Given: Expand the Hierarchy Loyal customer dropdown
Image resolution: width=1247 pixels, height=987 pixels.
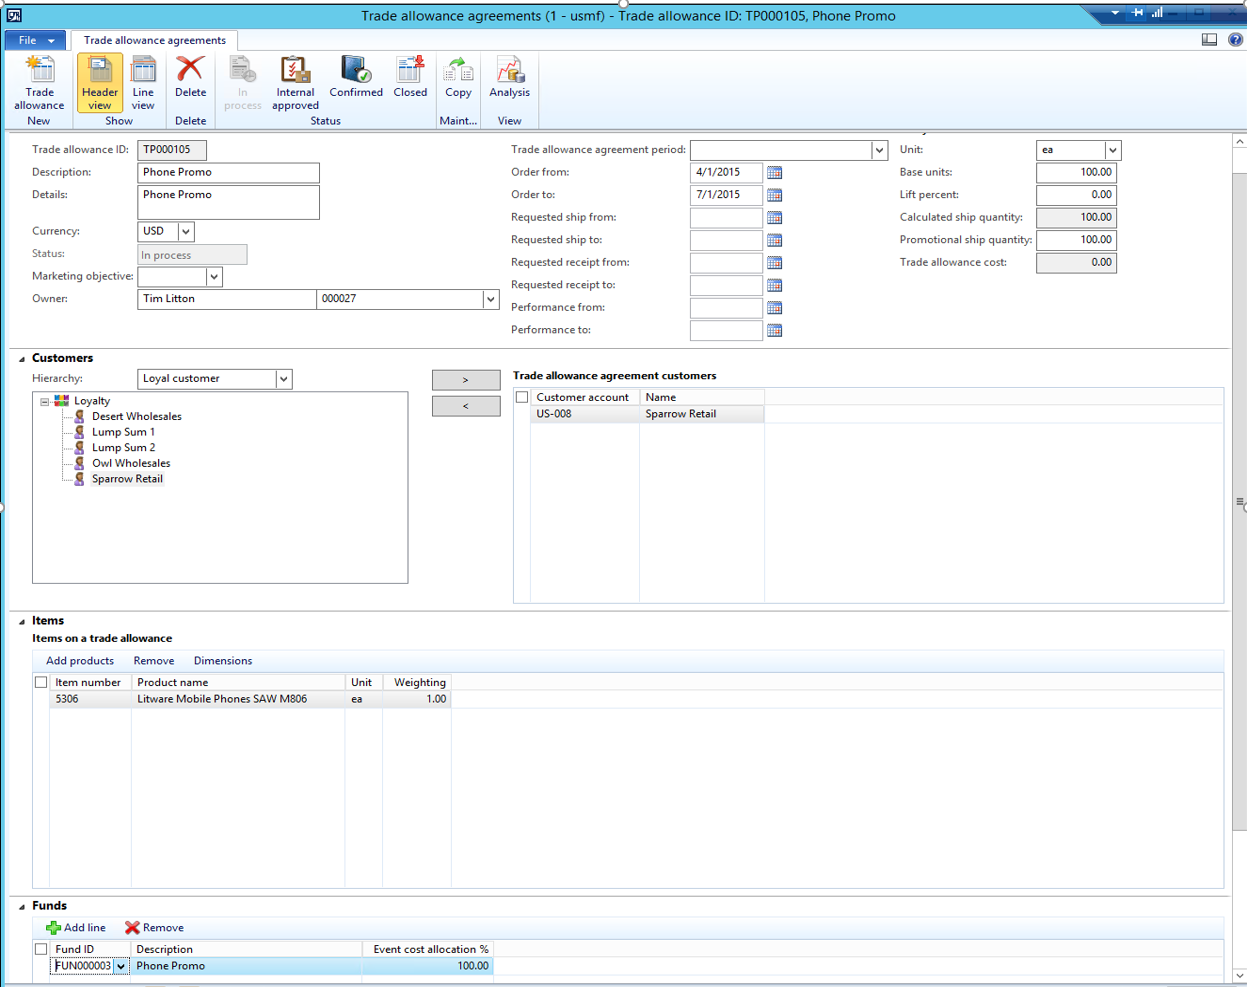Looking at the screenshot, I should tap(283, 379).
